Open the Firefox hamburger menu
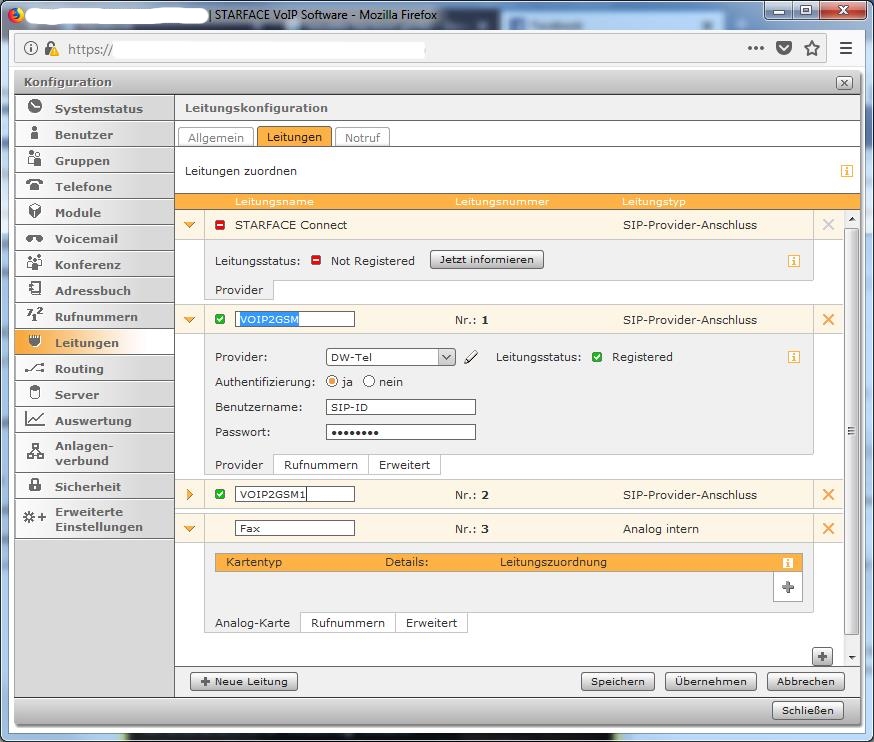 [846, 48]
